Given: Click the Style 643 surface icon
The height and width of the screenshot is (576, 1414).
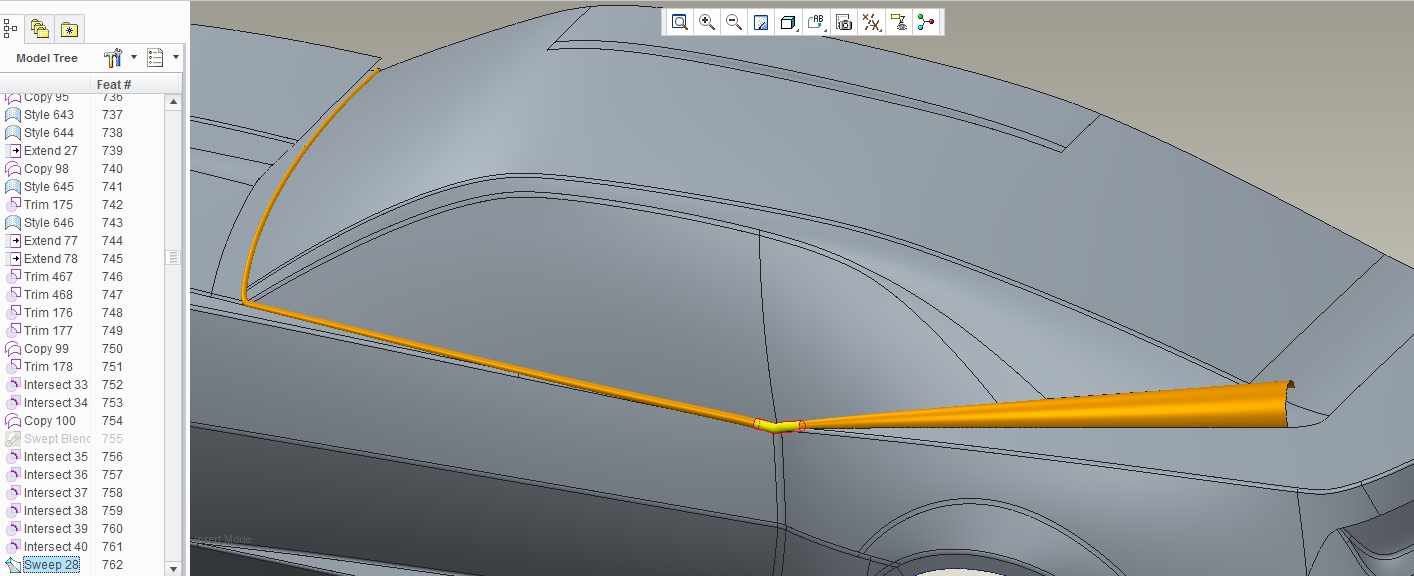Looking at the screenshot, I should 13,115.
